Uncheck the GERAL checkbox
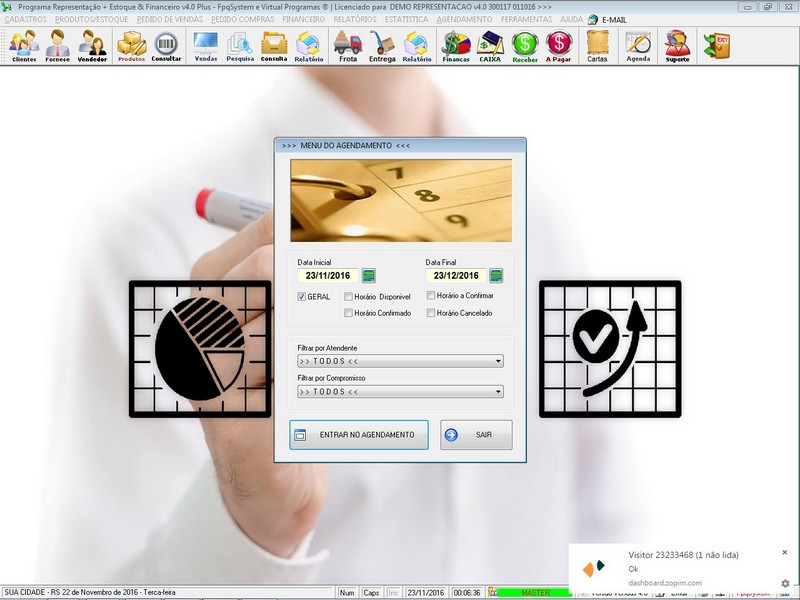 [302, 296]
